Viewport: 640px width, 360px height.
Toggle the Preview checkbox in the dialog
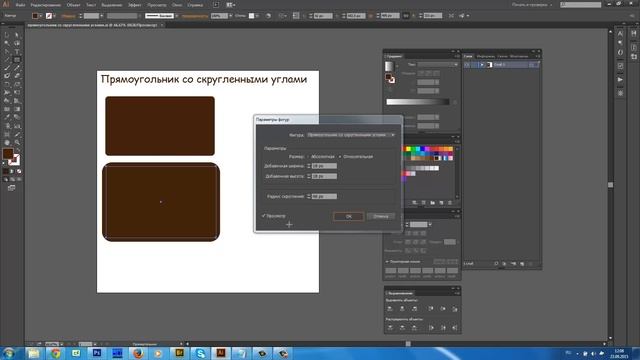(264, 216)
